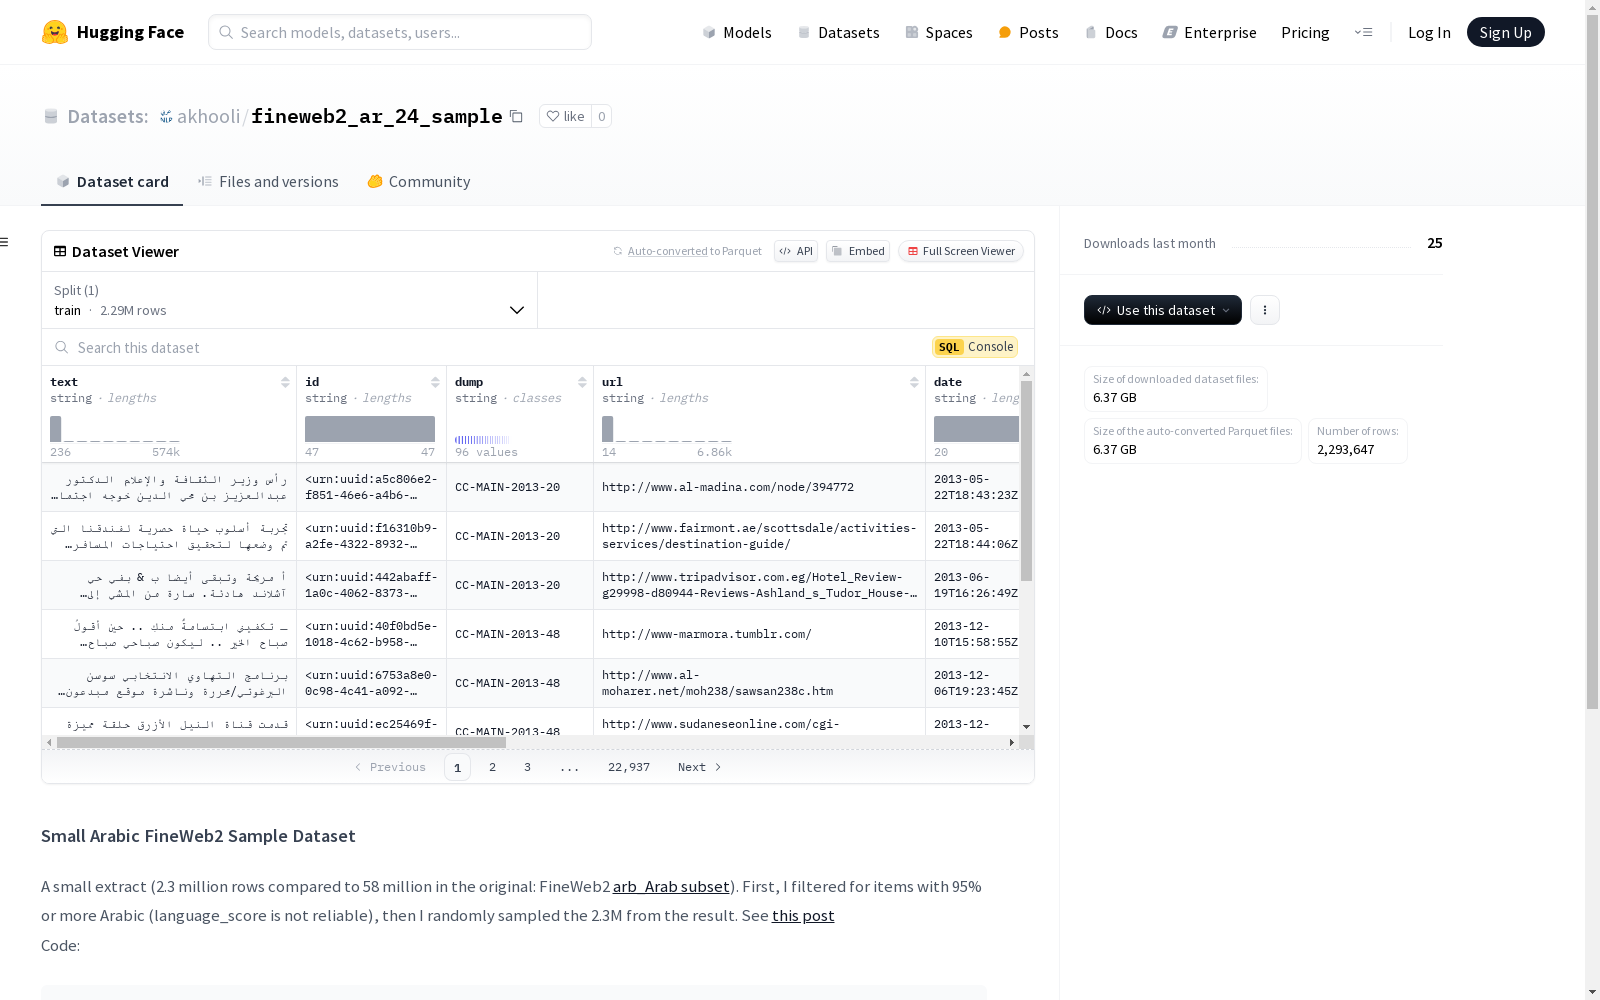Click the akhooli user avatar icon

coord(166,117)
